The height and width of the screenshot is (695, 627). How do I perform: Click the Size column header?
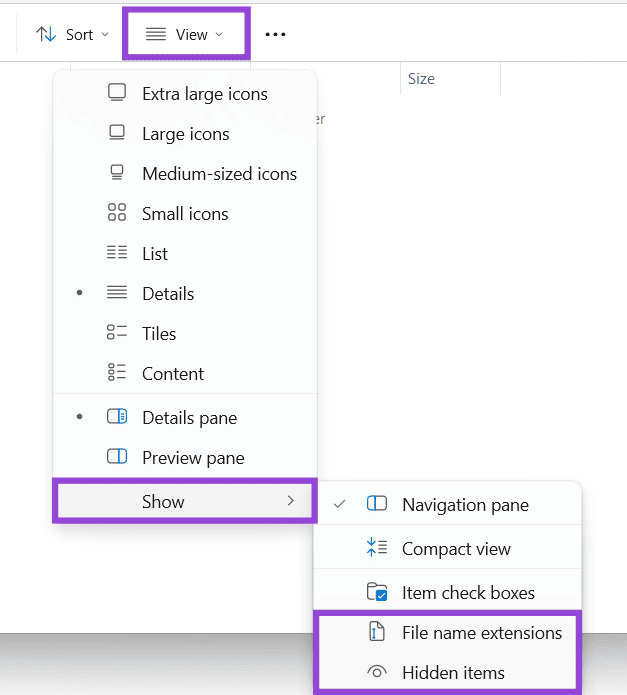coord(421,79)
